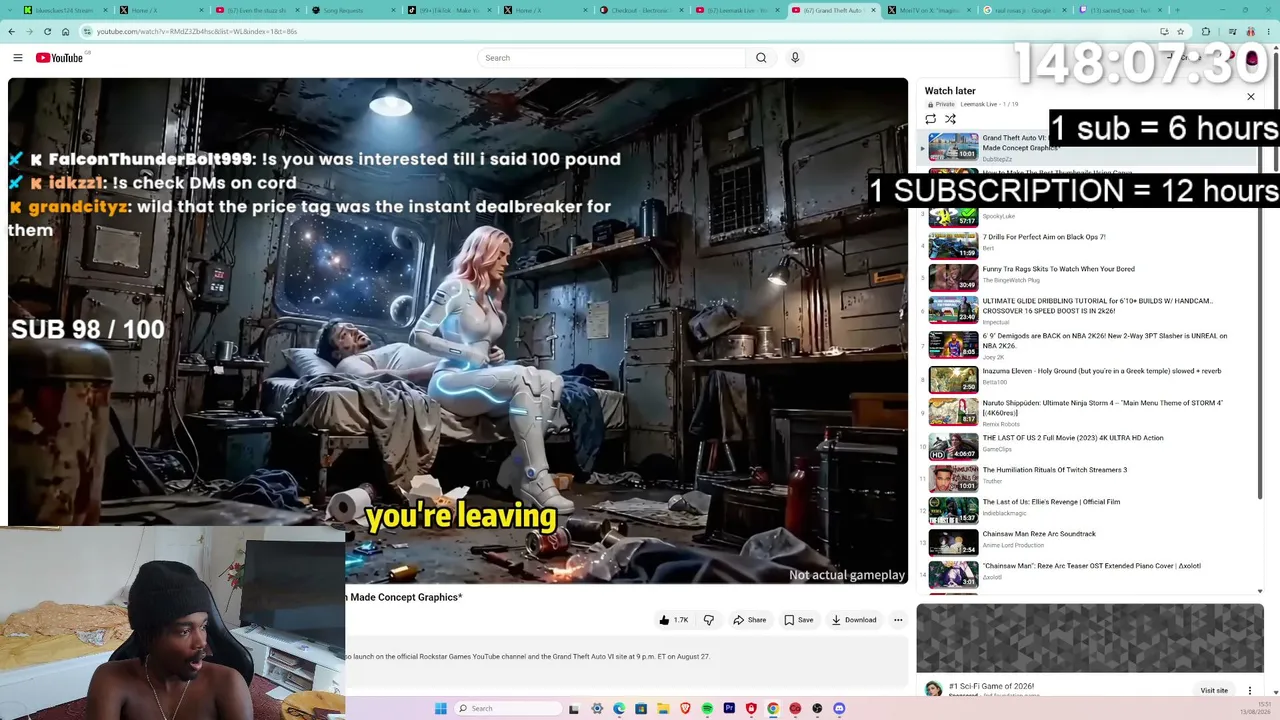Click the video player showing 'you're leaving'
This screenshot has height=720, width=1280.
tap(458, 331)
